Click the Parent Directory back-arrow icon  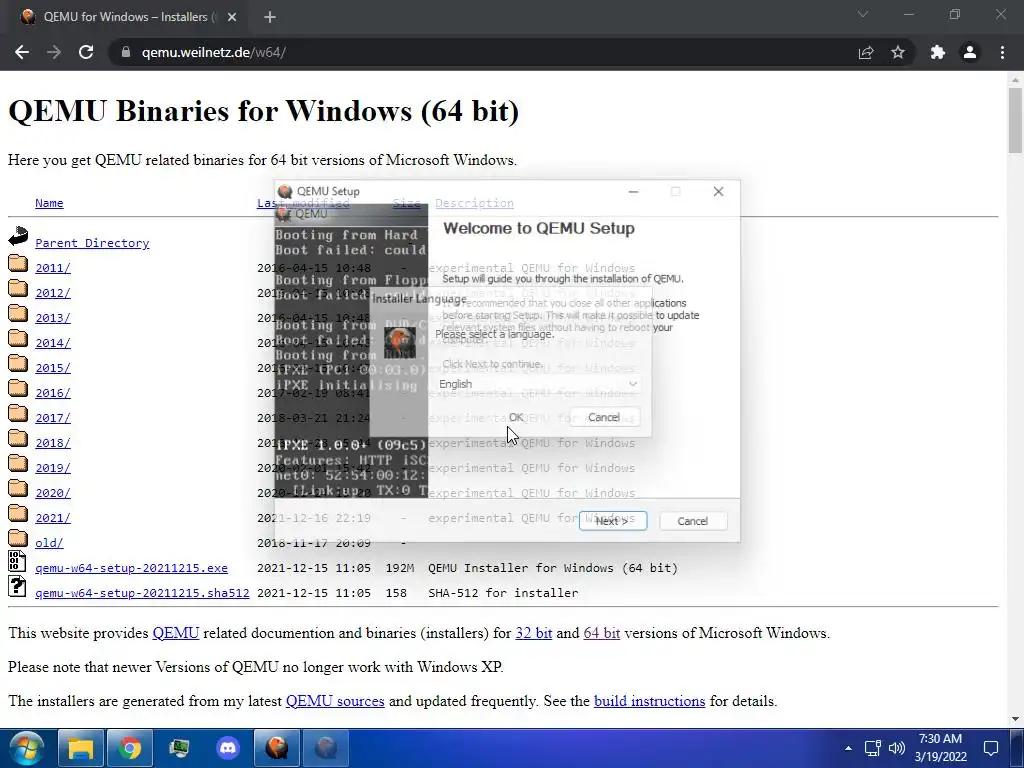click(18, 236)
